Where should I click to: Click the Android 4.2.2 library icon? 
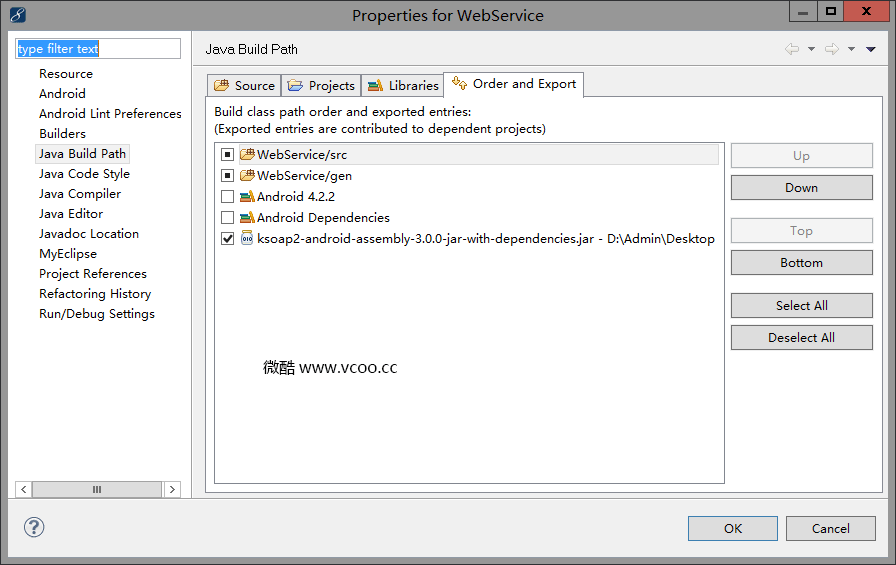(247, 197)
